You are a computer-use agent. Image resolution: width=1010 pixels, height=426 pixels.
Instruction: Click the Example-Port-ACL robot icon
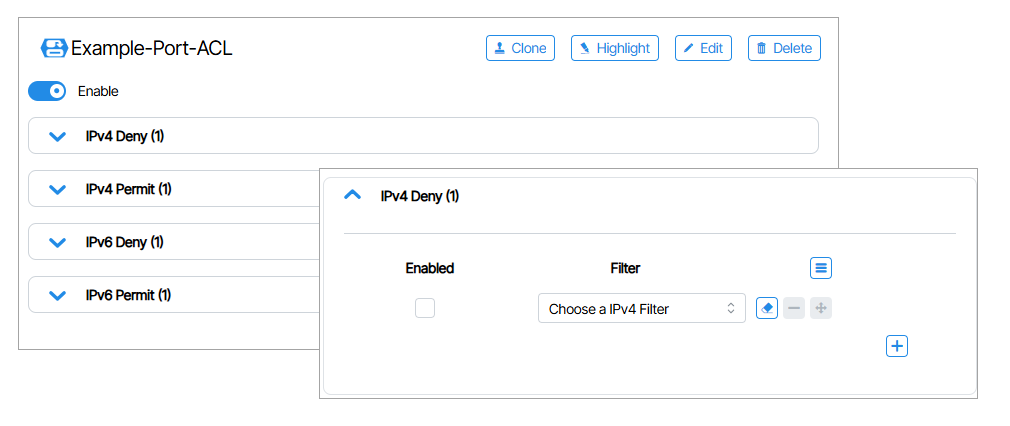coord(54,48)
